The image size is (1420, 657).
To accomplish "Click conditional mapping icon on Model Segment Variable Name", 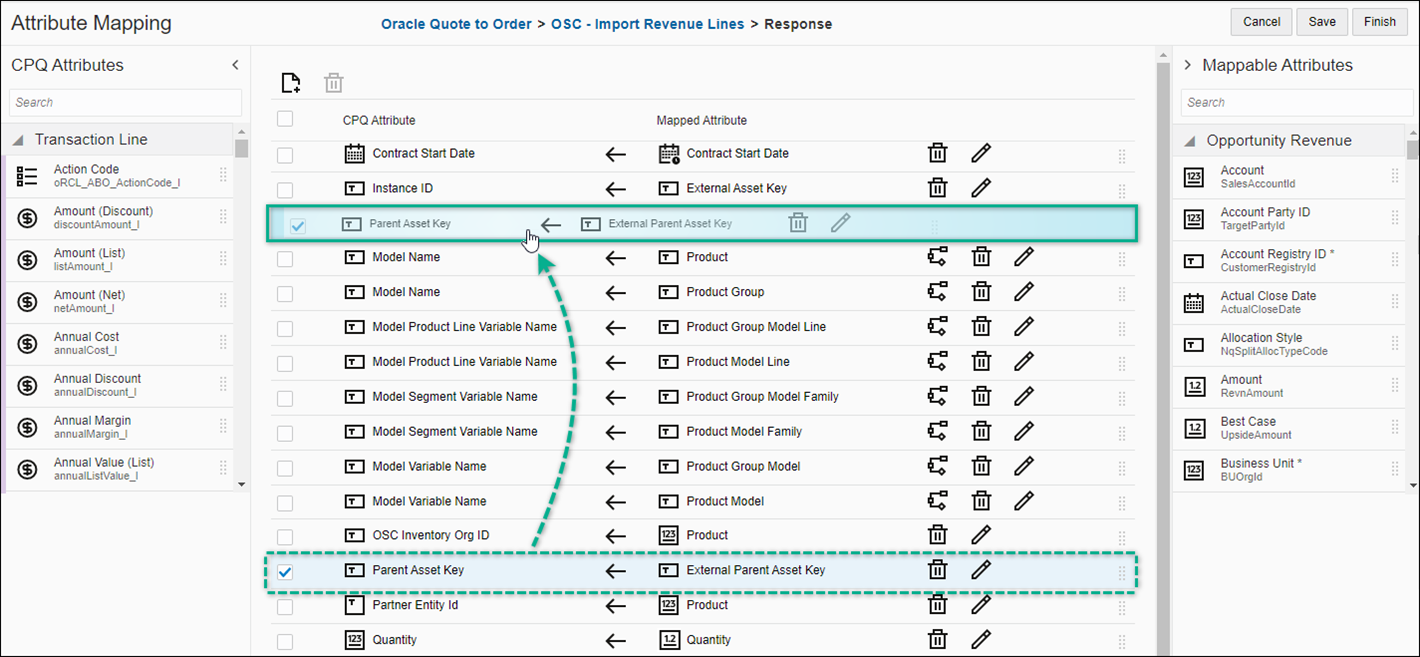I will (937, 396).
